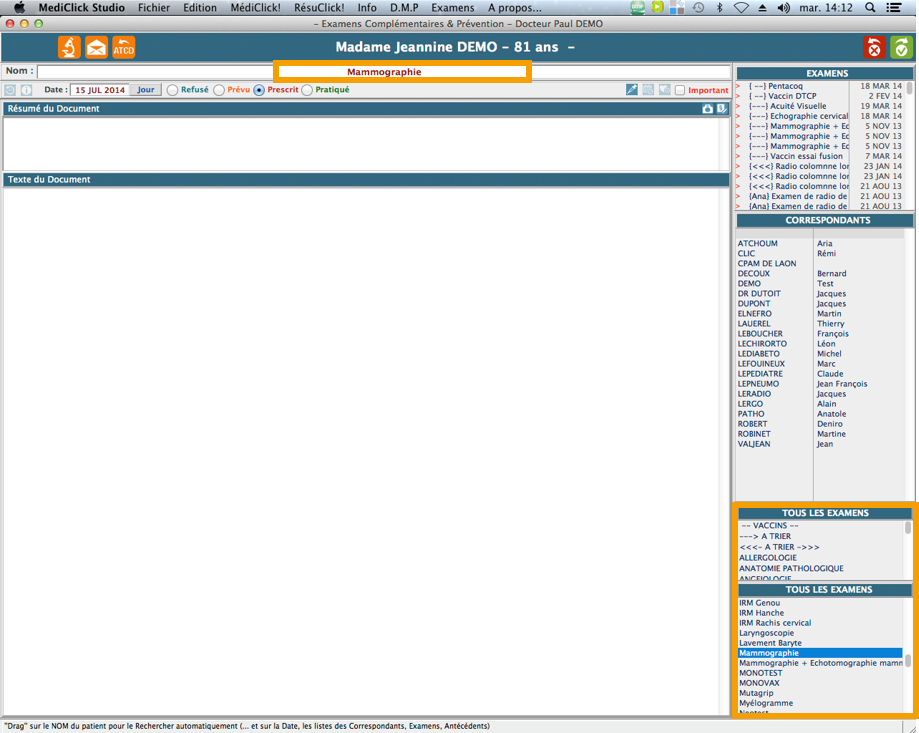Click the orange microscope exam icon
Screen dimensions: 919x733
tap(69, 47)
